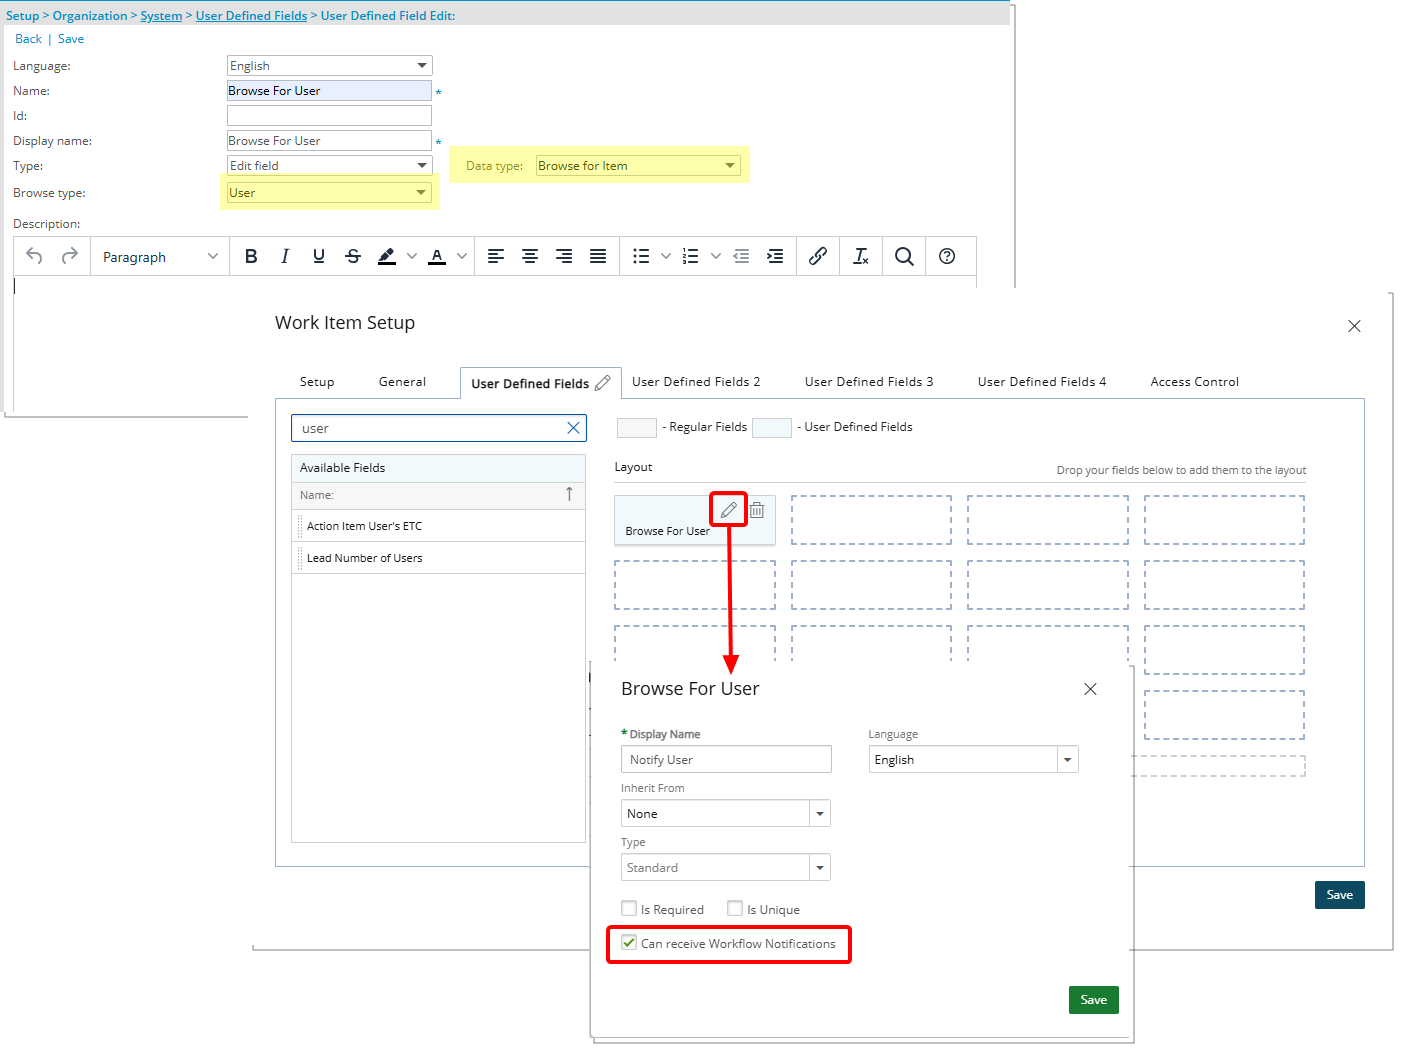
Task: Apply italic formatting
Action: click(x=285, y=256)
